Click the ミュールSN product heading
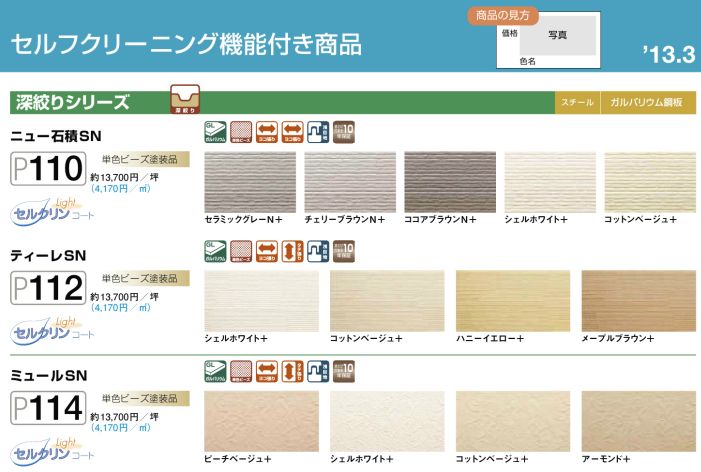The height and width of the screenshot is (472, 701). tap(49, 375)
